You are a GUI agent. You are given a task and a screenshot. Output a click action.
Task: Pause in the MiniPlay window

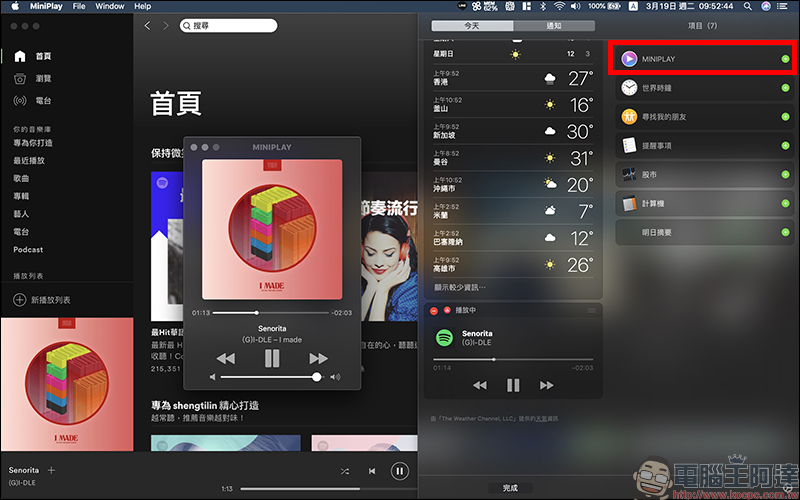[x=272, y=359]
